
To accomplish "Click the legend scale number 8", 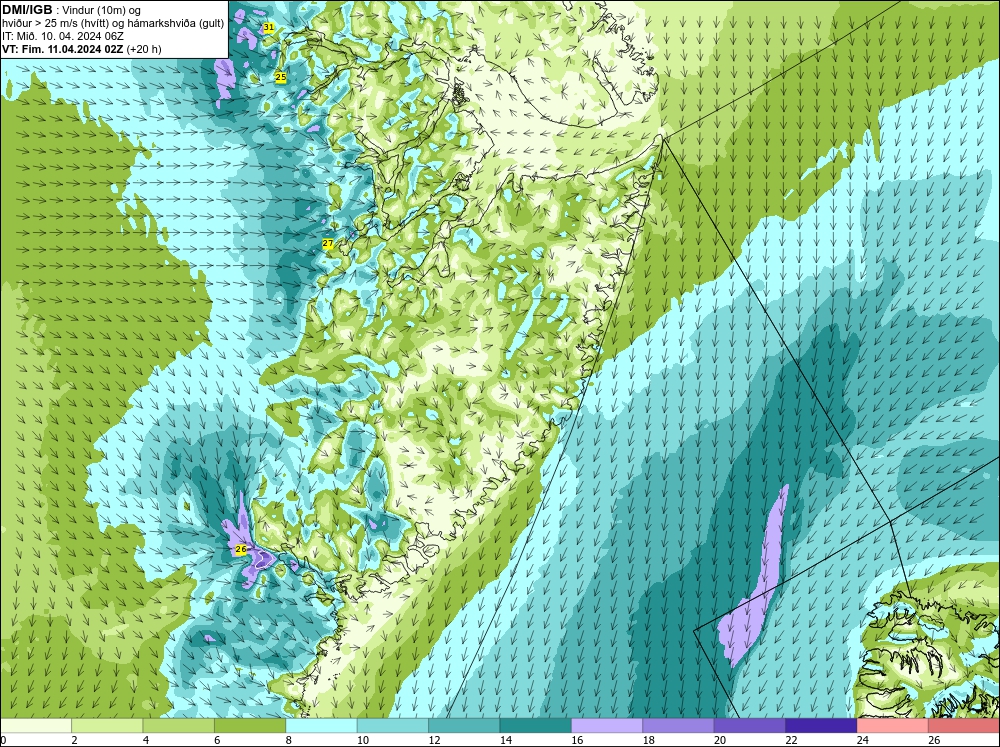I will pyautogui.click(x=289, y=740).
